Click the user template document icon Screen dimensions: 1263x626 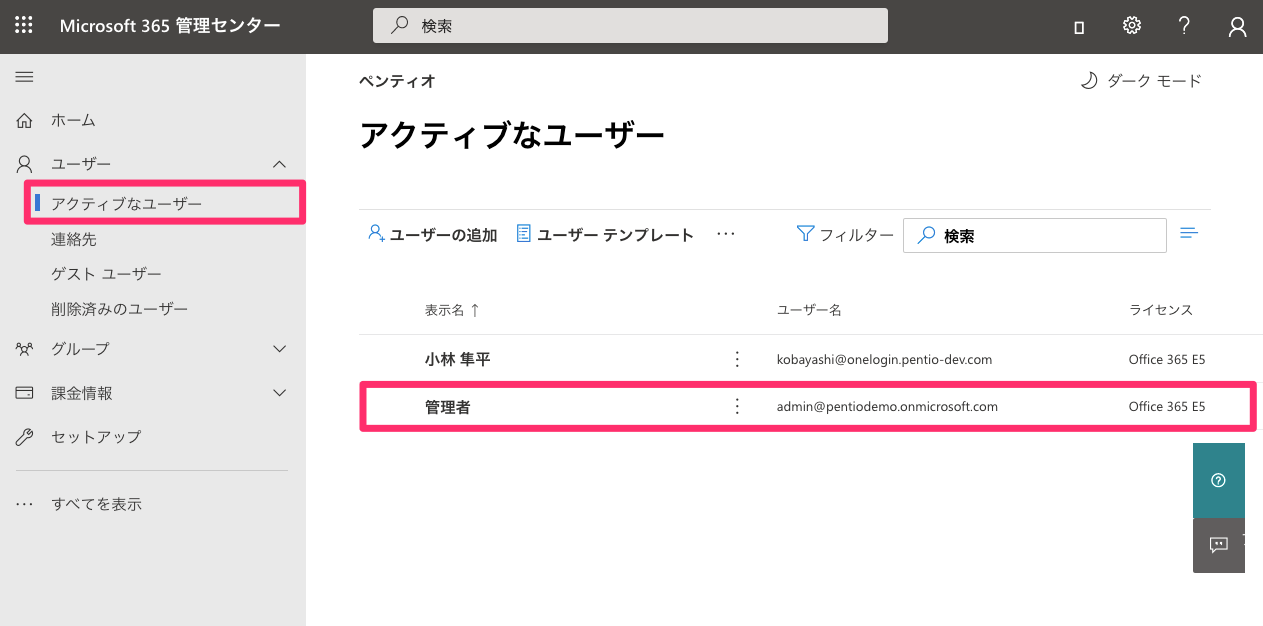click(523, 233)
